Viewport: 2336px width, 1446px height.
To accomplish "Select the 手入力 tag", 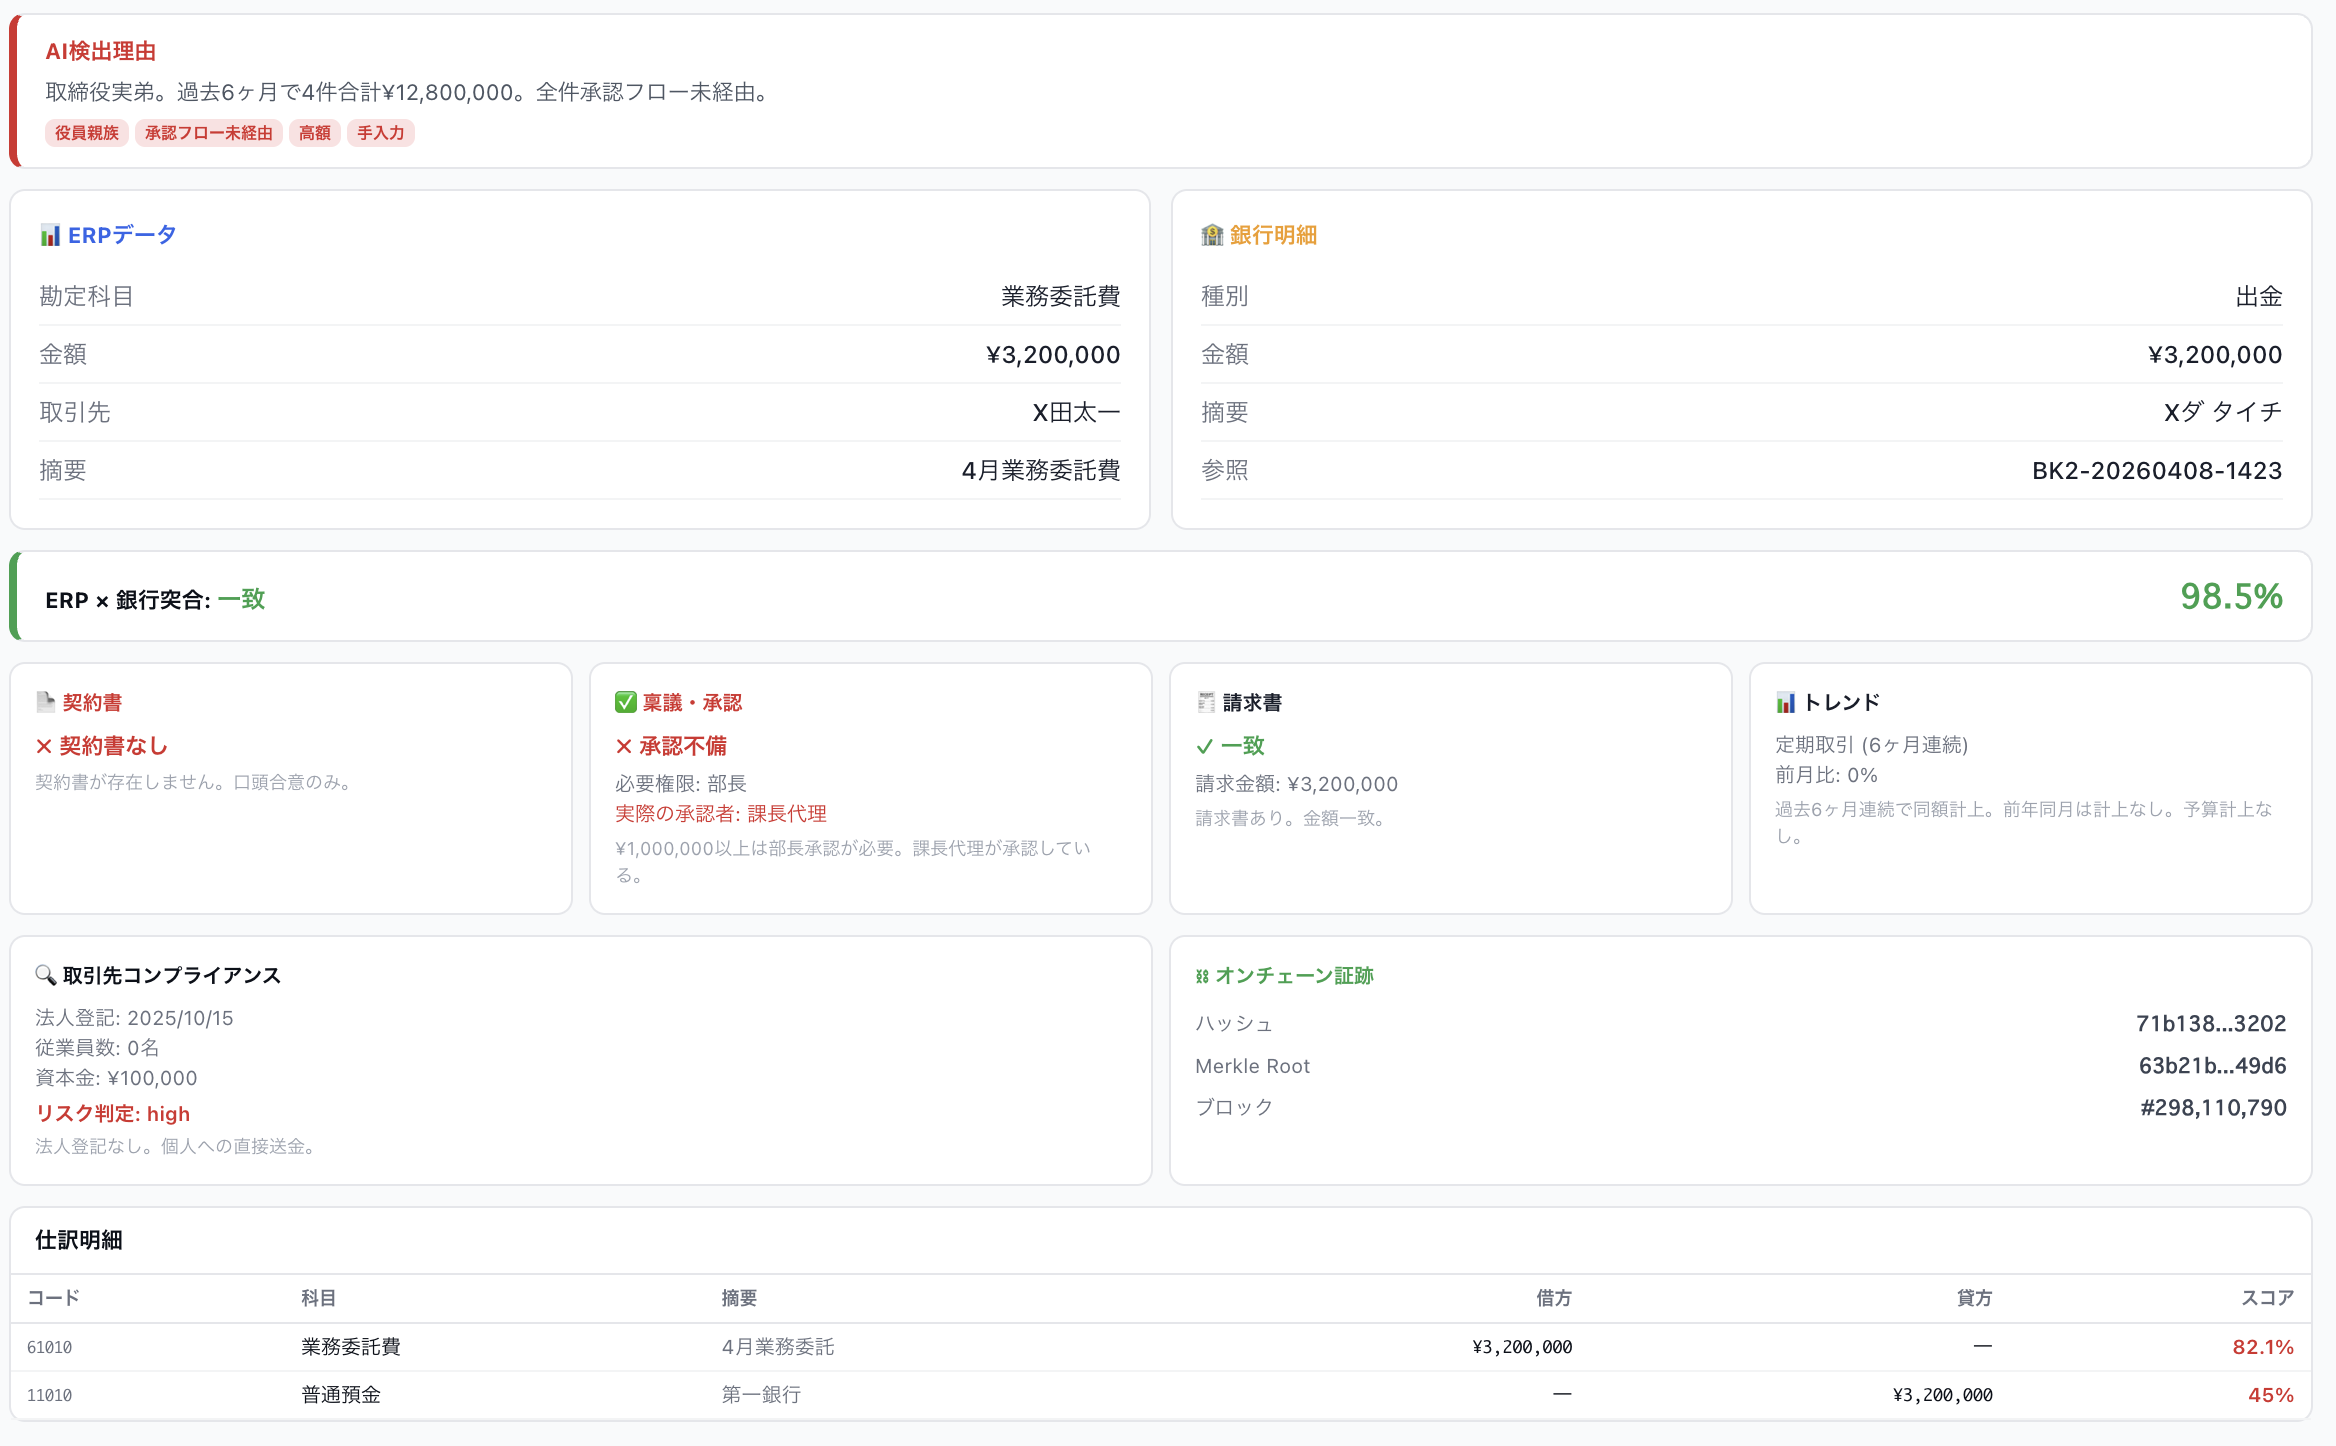I will (x=381, y=133).
